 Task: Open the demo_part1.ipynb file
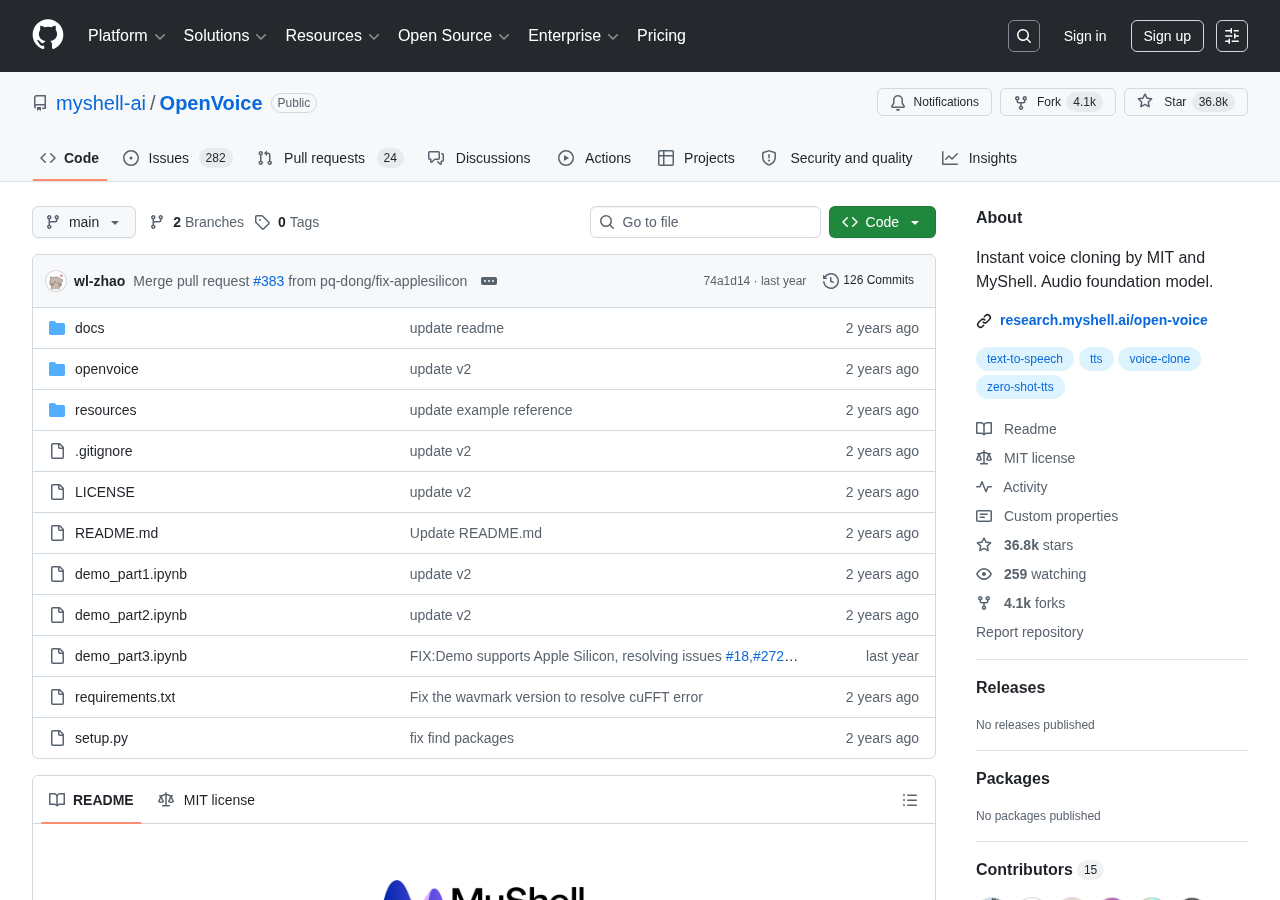pyautogui.click(x=131, y=574)
